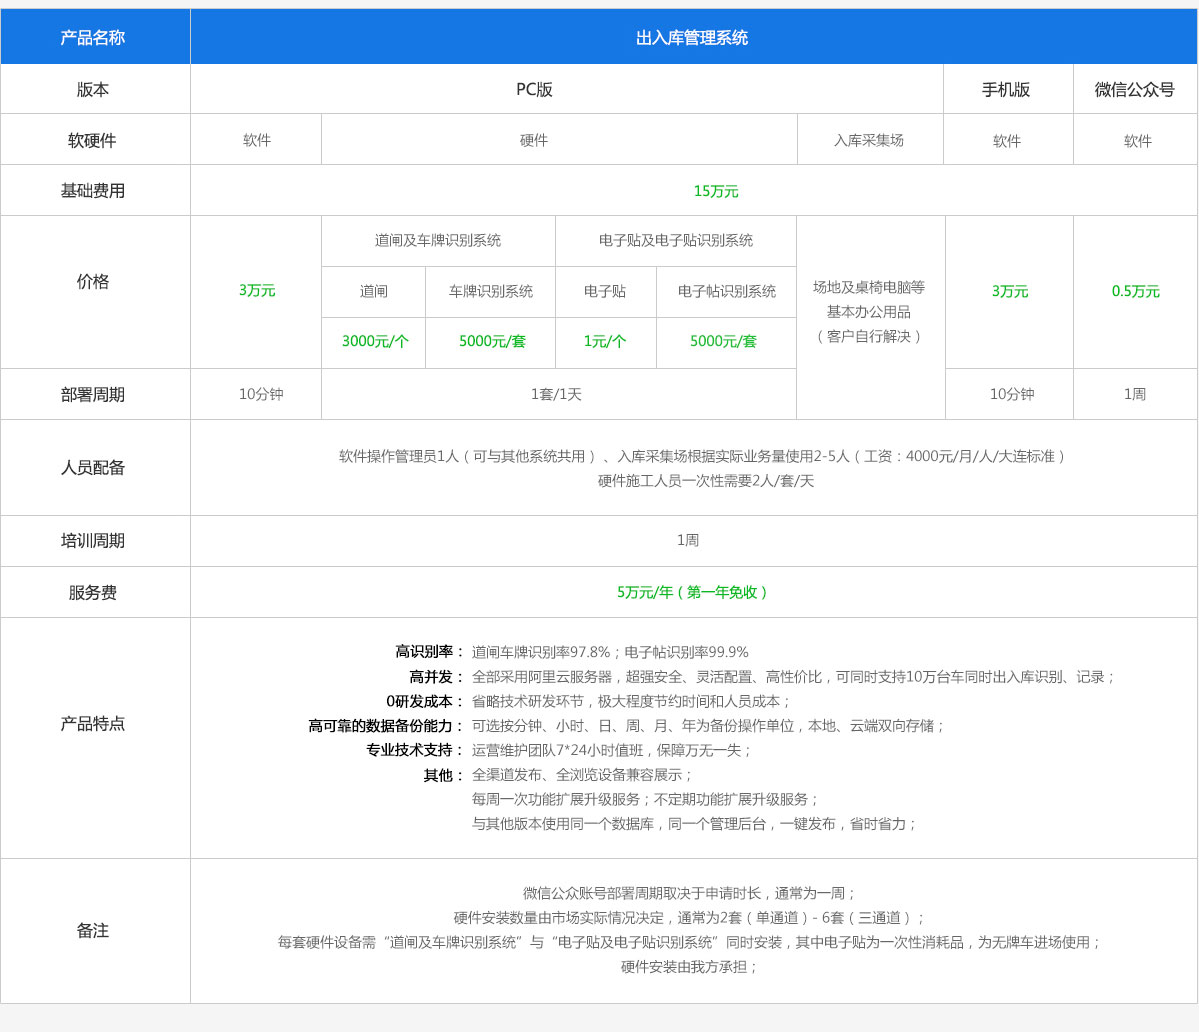The height and width of the screenshot is (1032, 1199).
Task: Click the "5万元/年（第一年免收）" service fee
Action: point(692,593)
